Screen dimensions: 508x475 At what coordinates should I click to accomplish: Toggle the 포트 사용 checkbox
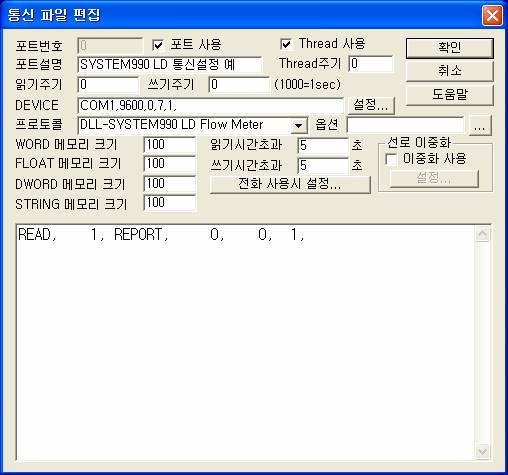(158, 45)
